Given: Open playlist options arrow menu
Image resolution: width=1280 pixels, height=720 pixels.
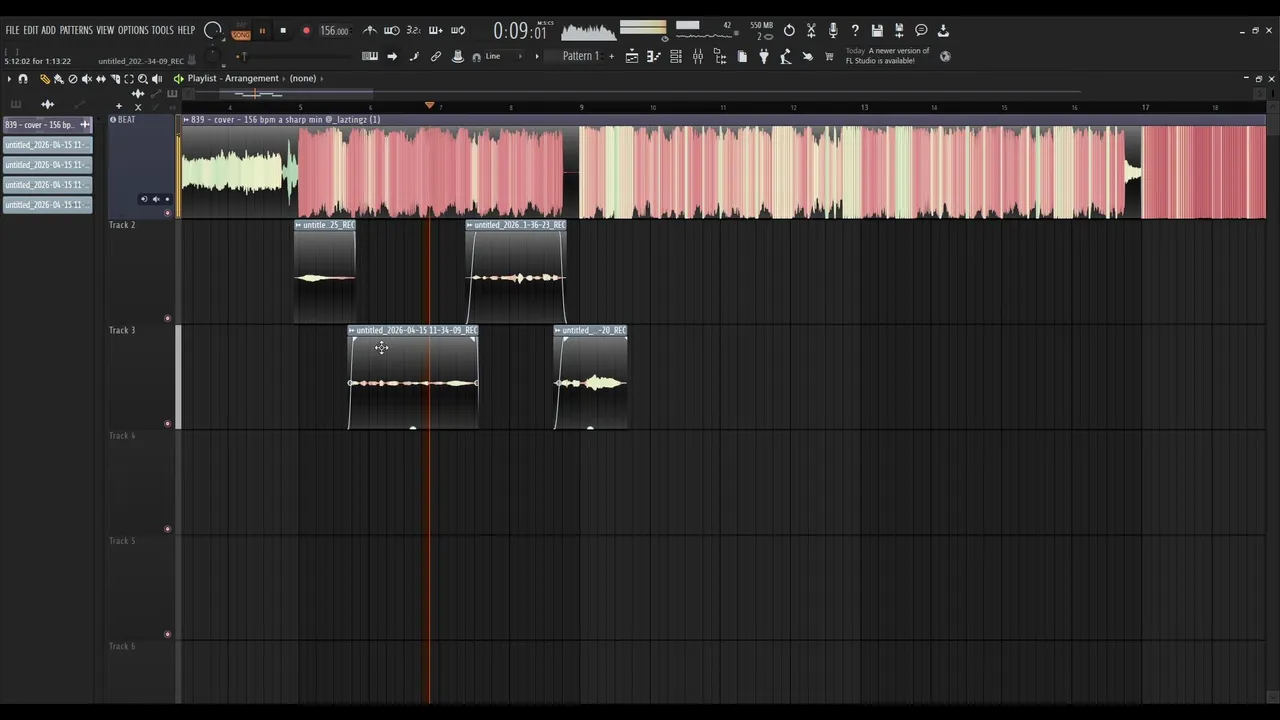Looking at the screenshot, I should pyautogui.click(x=9, y=79).
